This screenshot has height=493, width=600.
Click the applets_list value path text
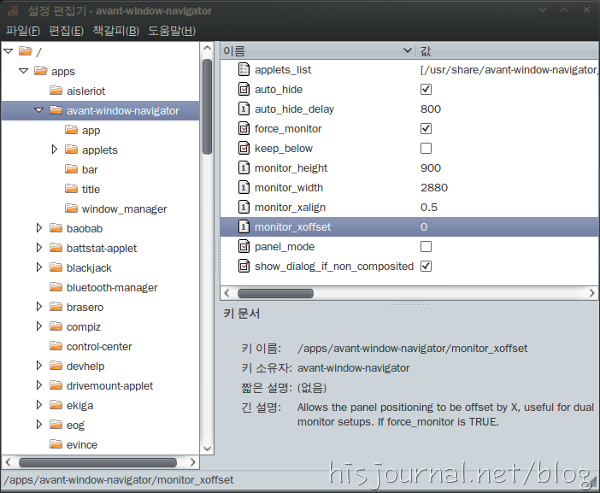click(509, 70)
